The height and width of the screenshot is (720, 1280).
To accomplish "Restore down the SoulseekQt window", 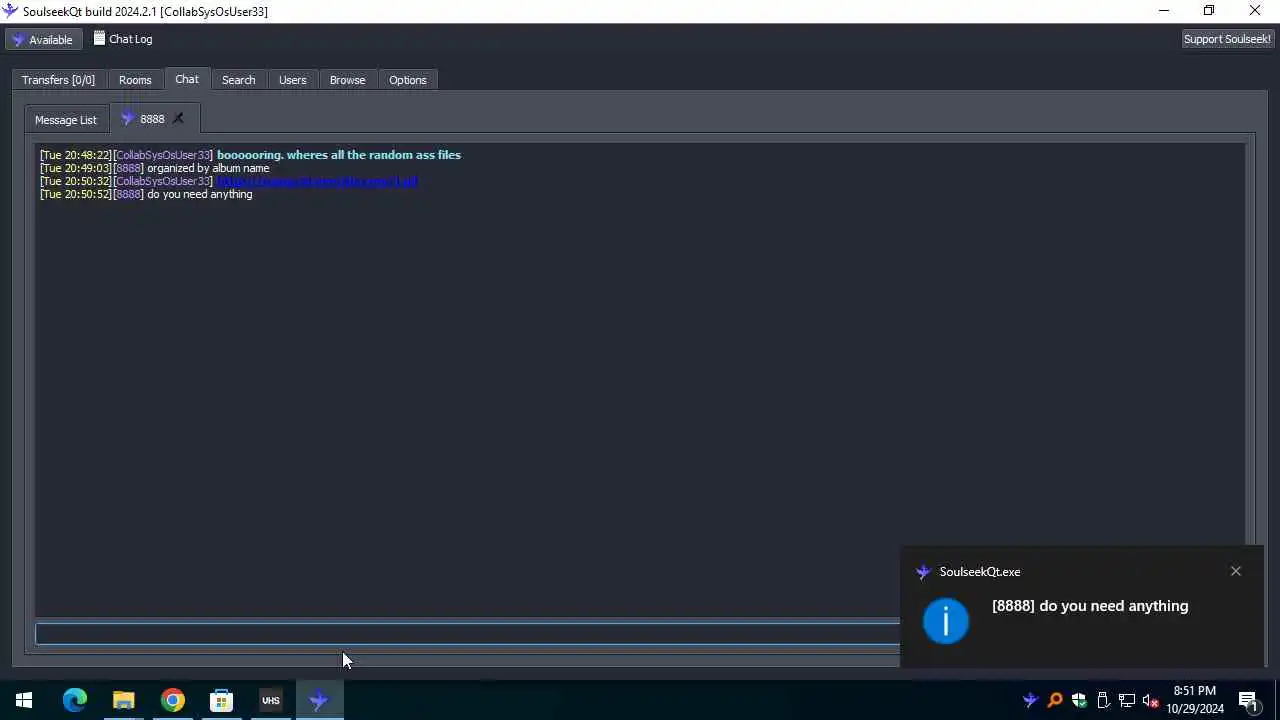I will click(1209, 11).
